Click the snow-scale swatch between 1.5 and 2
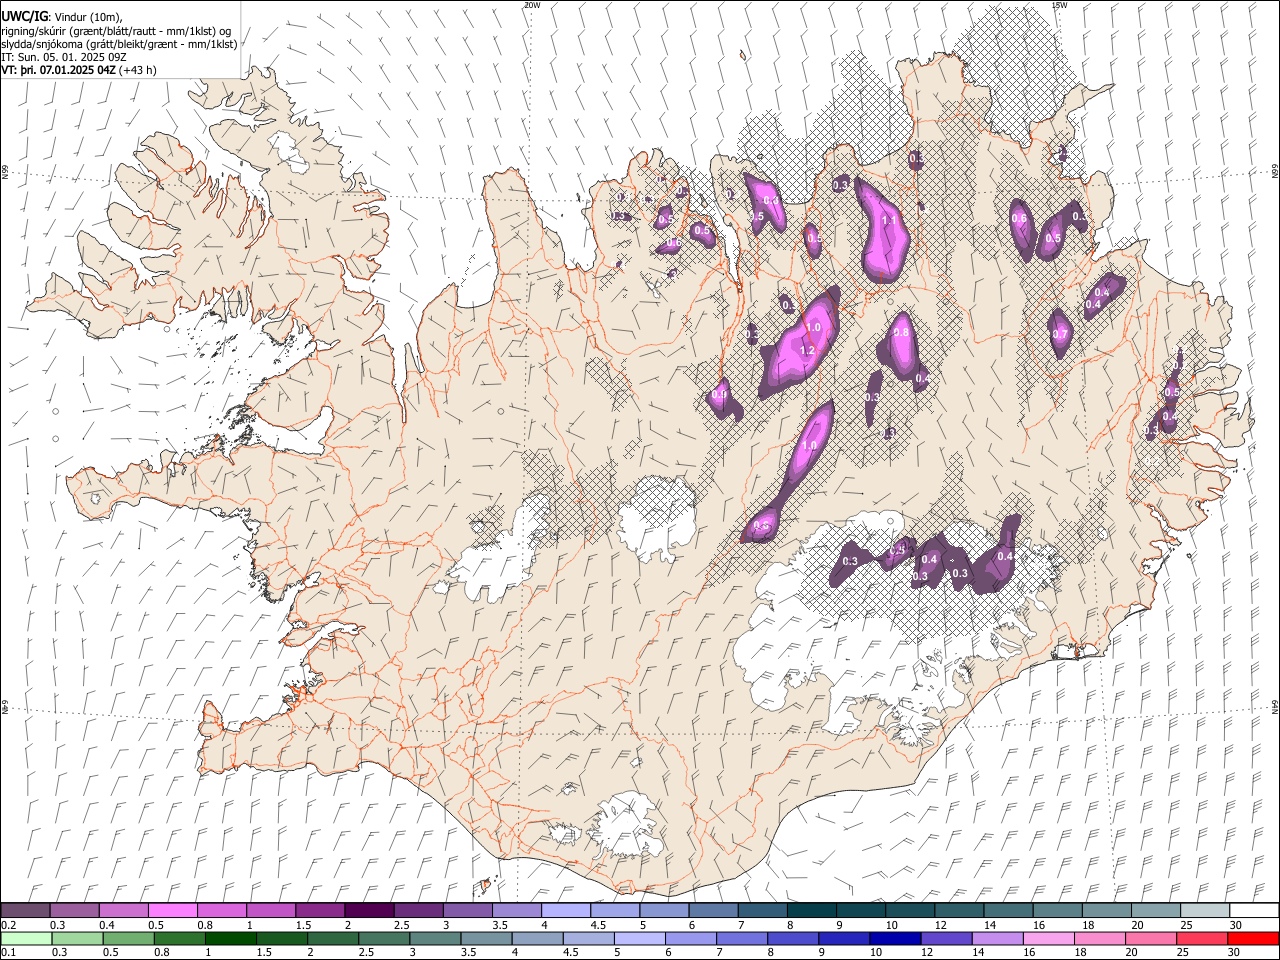 click(320, 911)
